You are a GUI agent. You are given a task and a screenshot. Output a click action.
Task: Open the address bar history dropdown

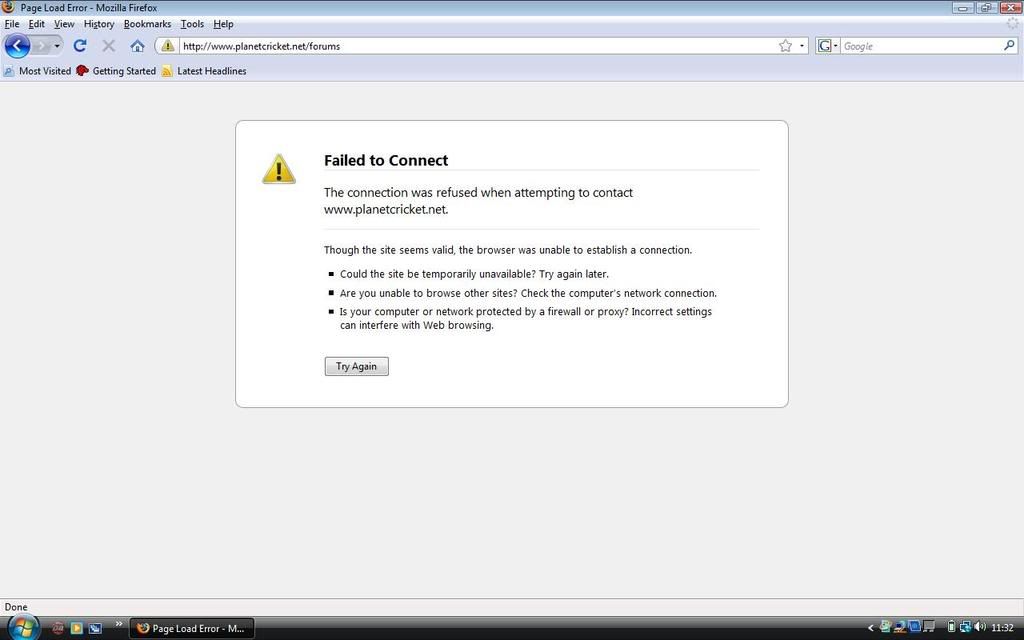click(x=802, y=46)
